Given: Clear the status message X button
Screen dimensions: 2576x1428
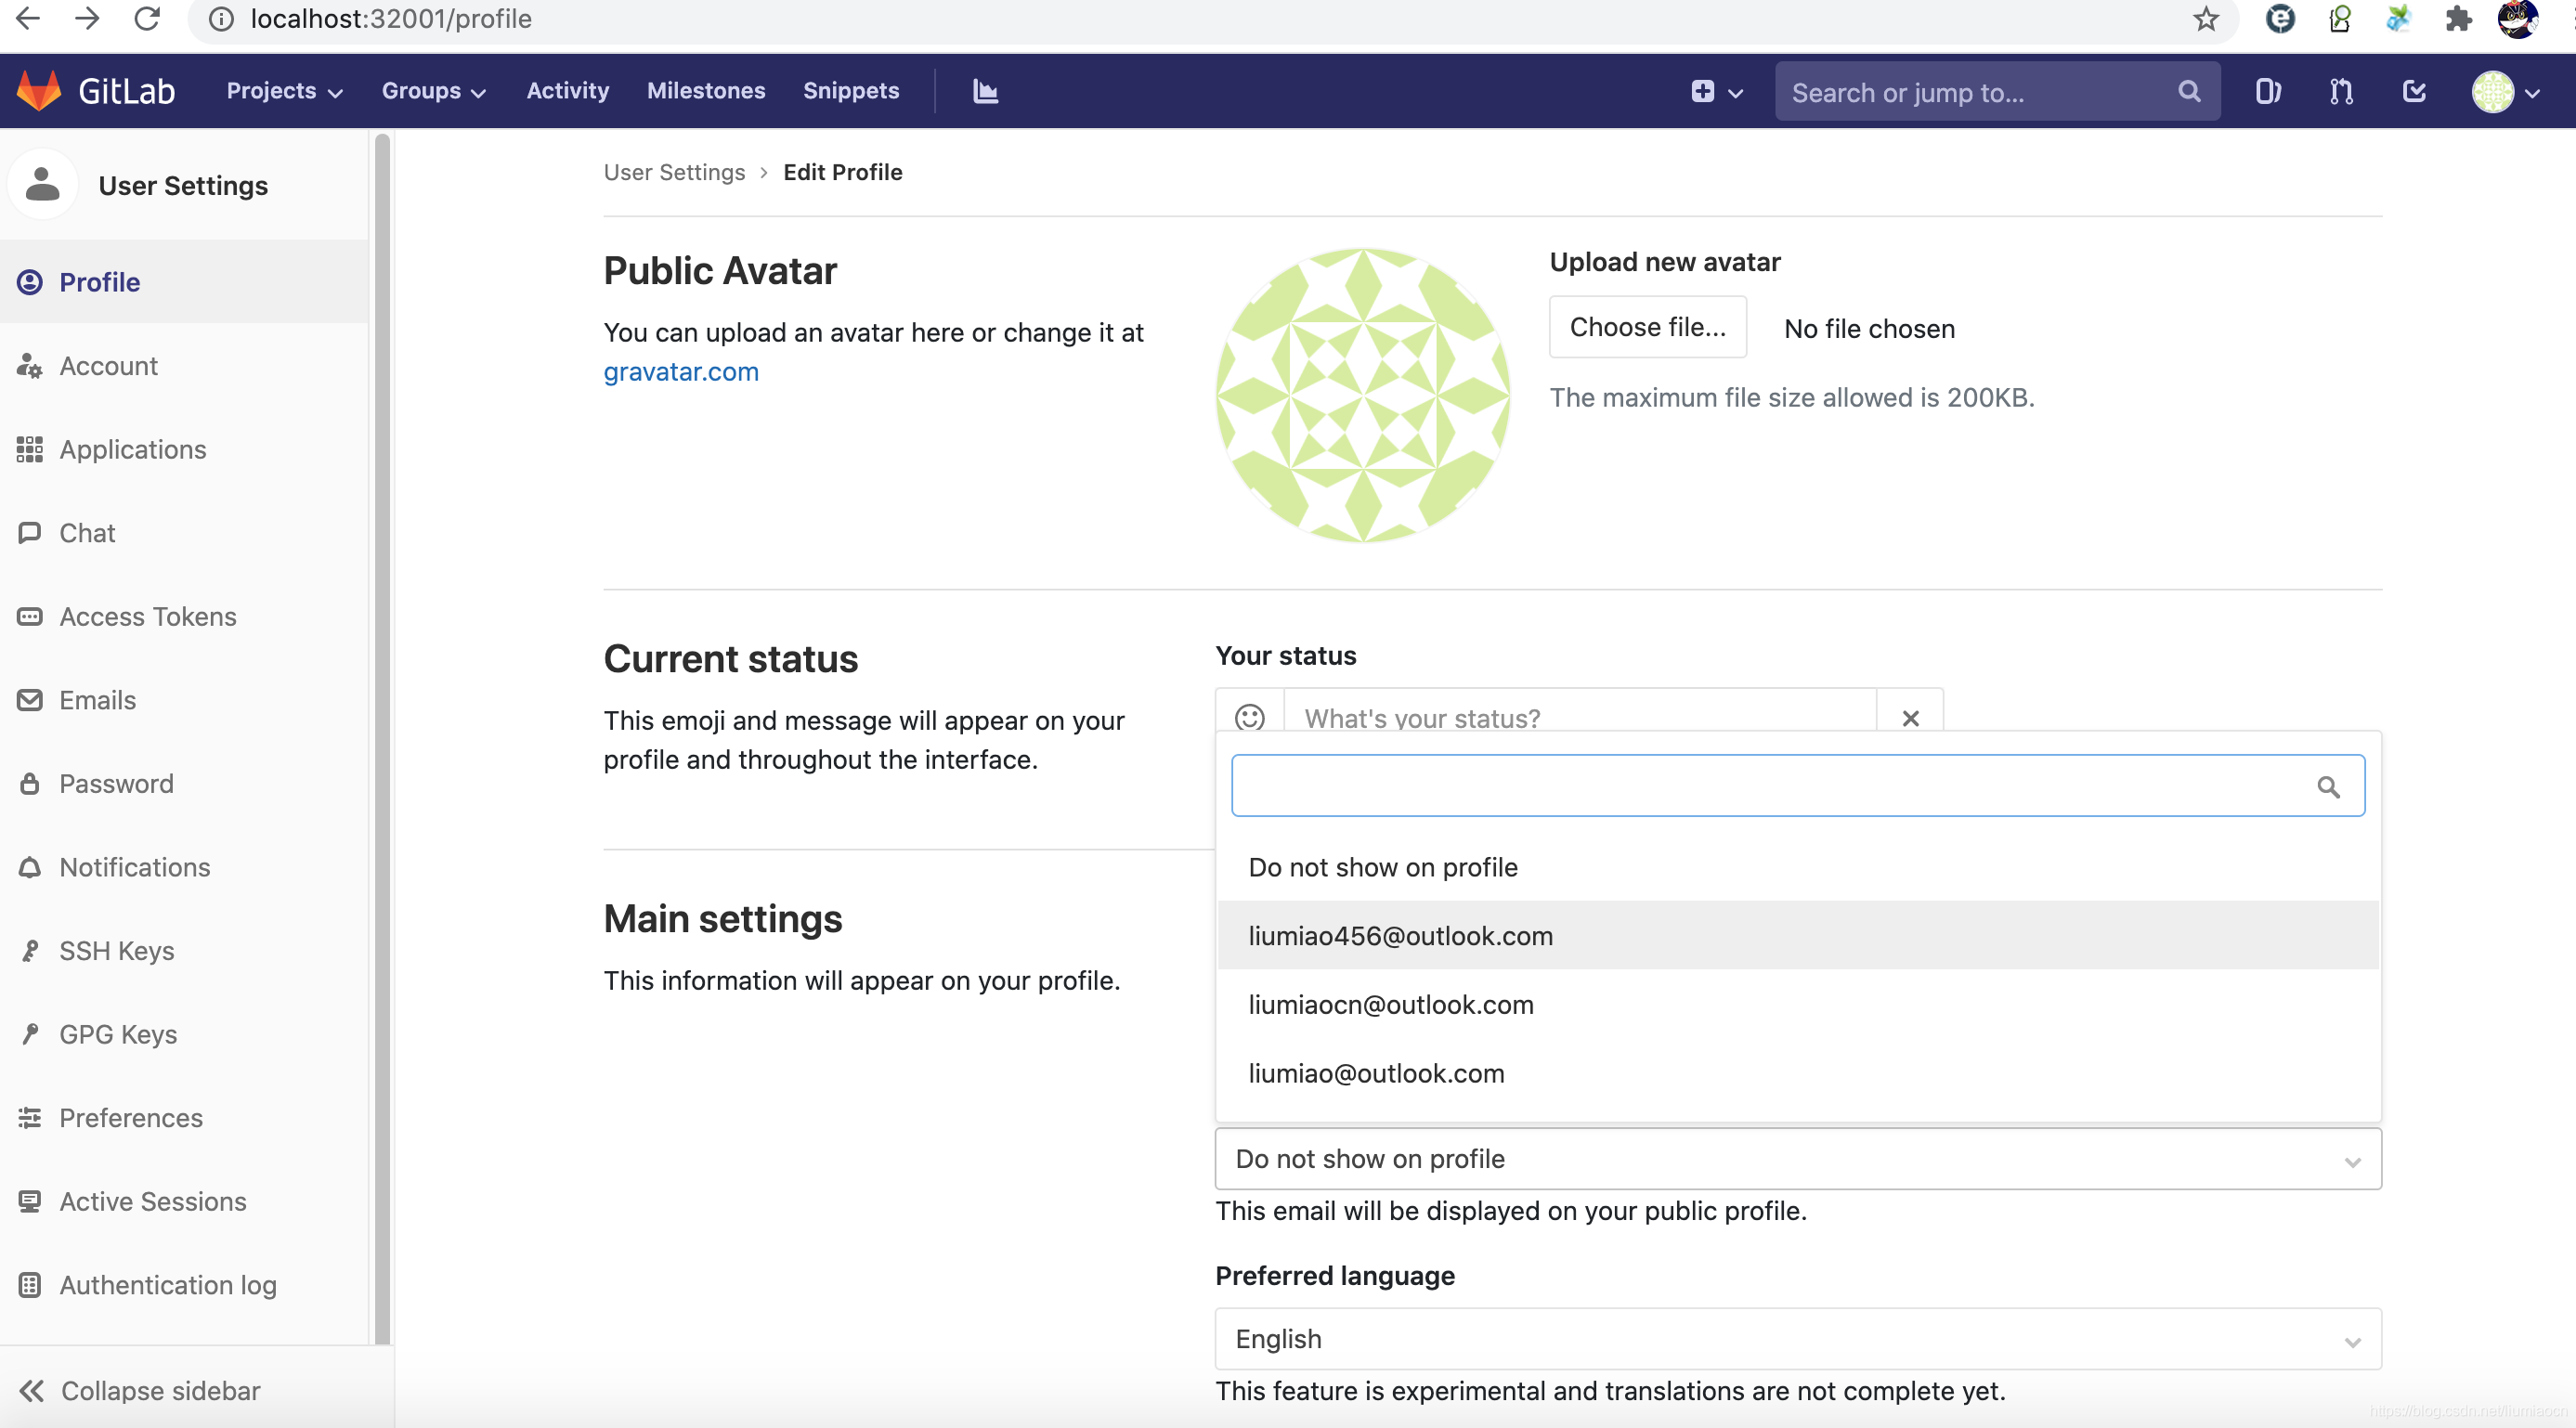Looking at the screenshot, I should click(x=1911, y=718).
